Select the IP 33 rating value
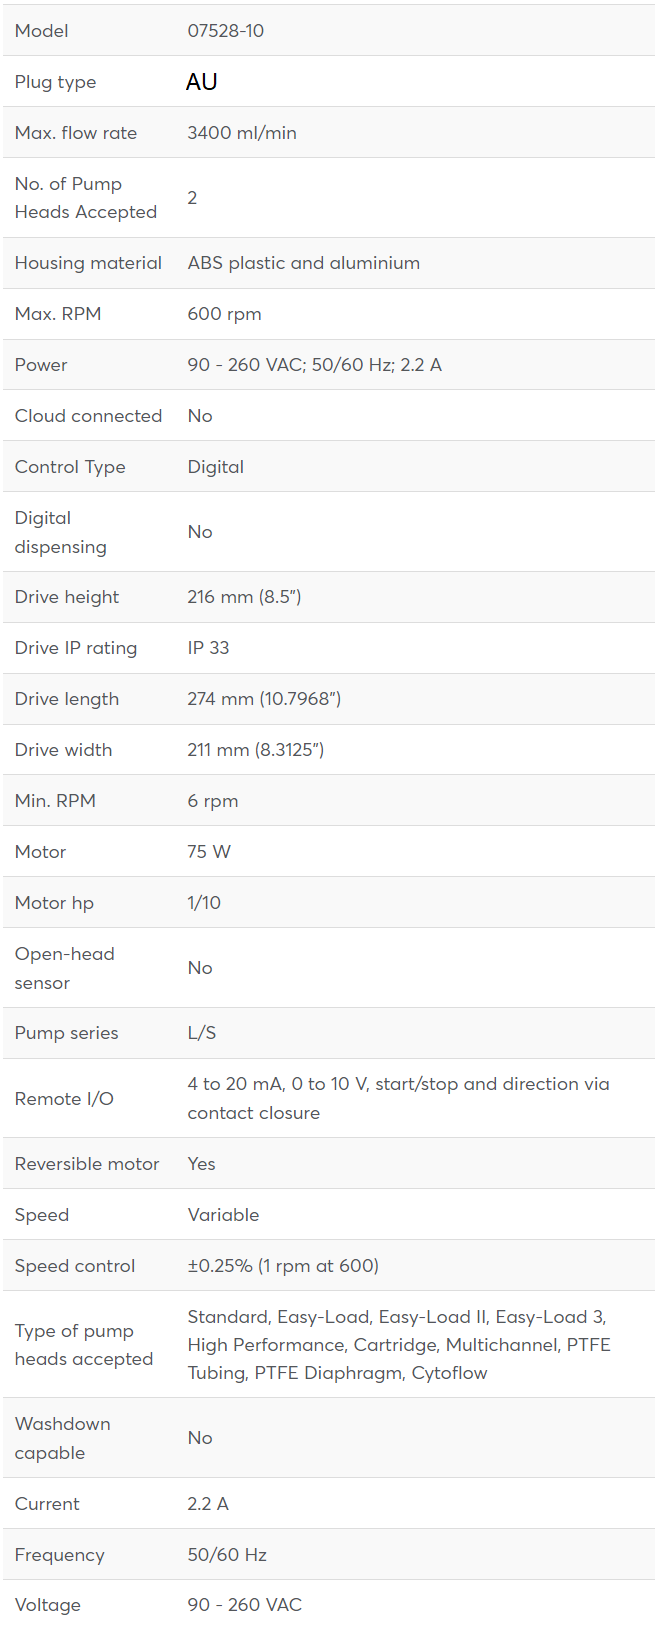The image size is (660, 1630). coord(209,648)
